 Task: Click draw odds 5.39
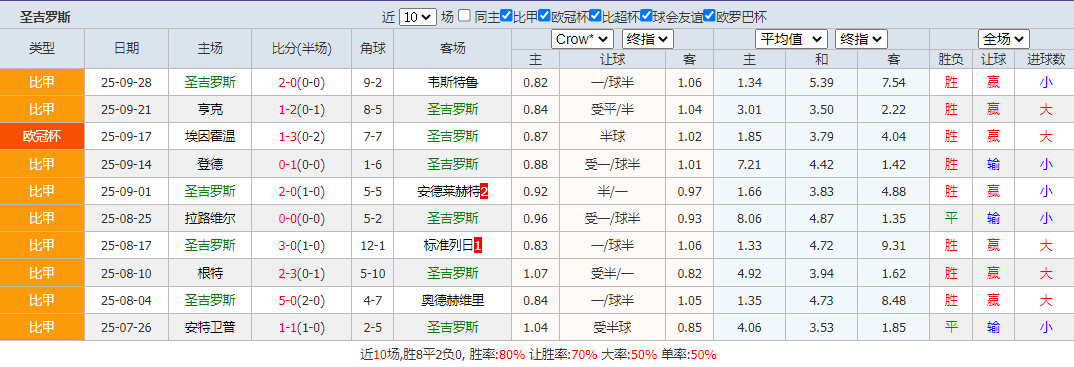821,83
